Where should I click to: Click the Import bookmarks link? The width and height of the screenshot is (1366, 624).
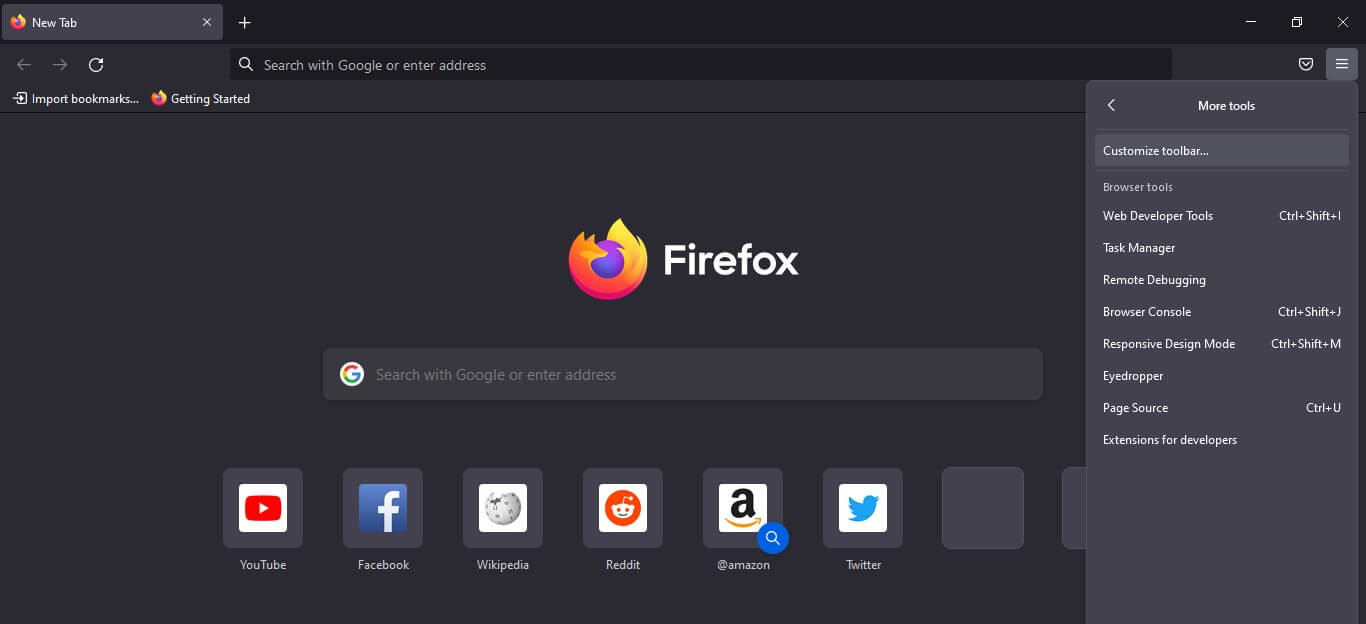(x=75, y=98)
